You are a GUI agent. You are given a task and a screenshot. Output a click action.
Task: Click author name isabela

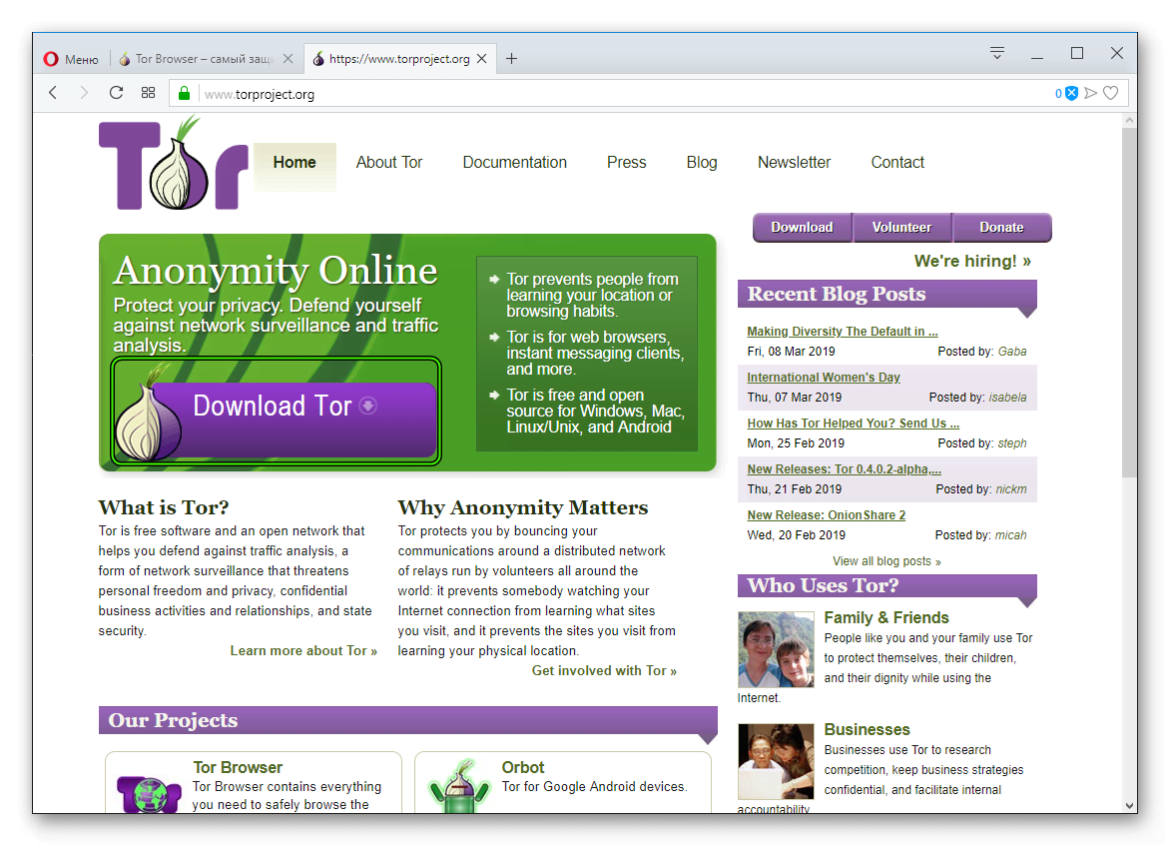pos(1007,398)
